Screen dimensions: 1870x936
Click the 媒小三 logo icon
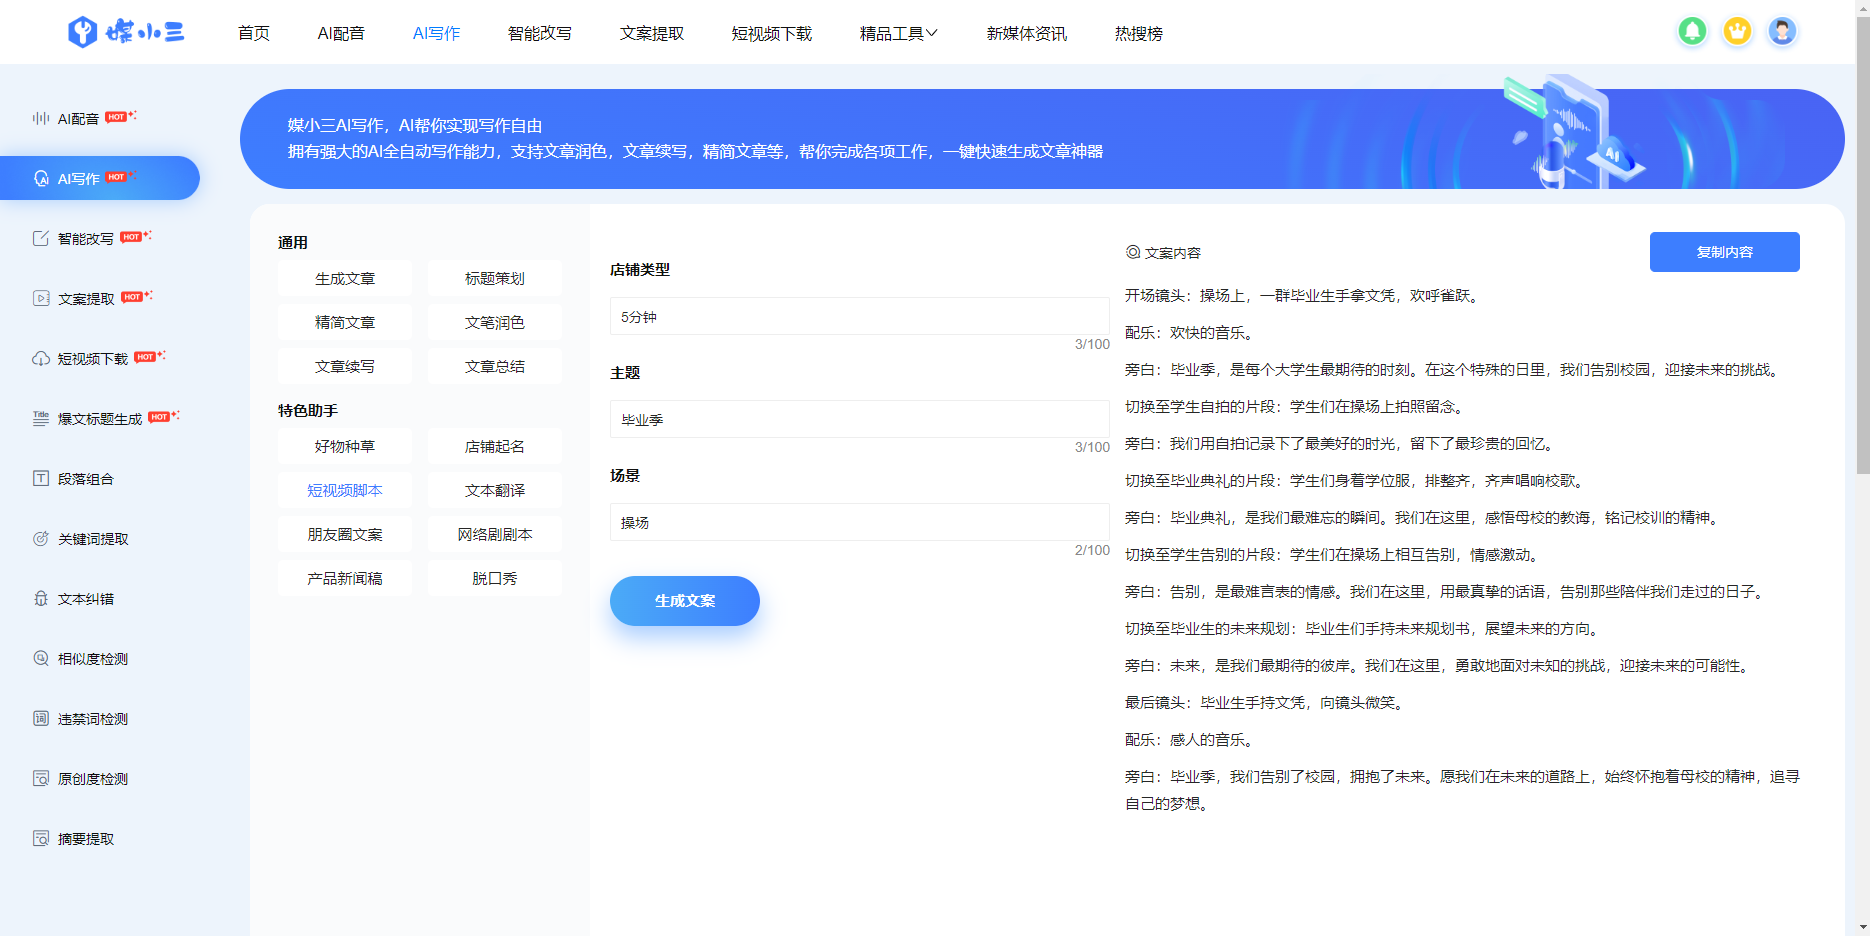pyautogui.click(x=83, y=32)
